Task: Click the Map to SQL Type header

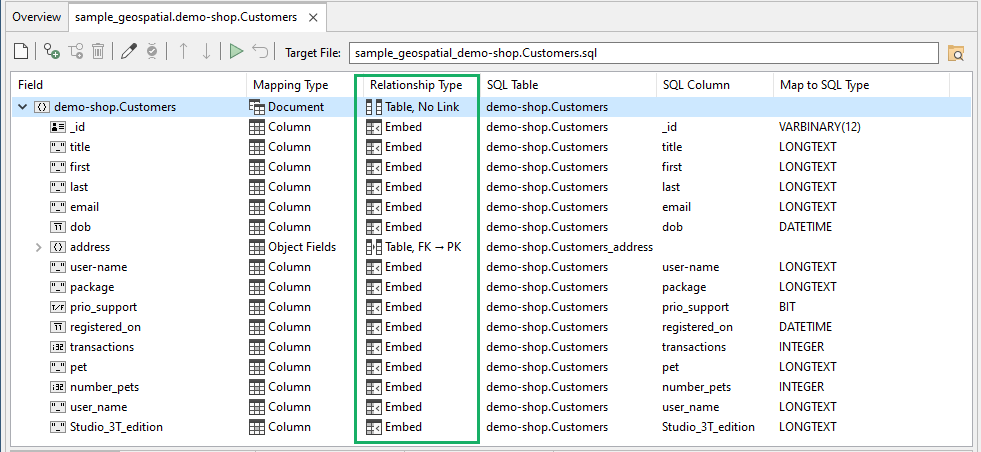Action: (823, 85)
